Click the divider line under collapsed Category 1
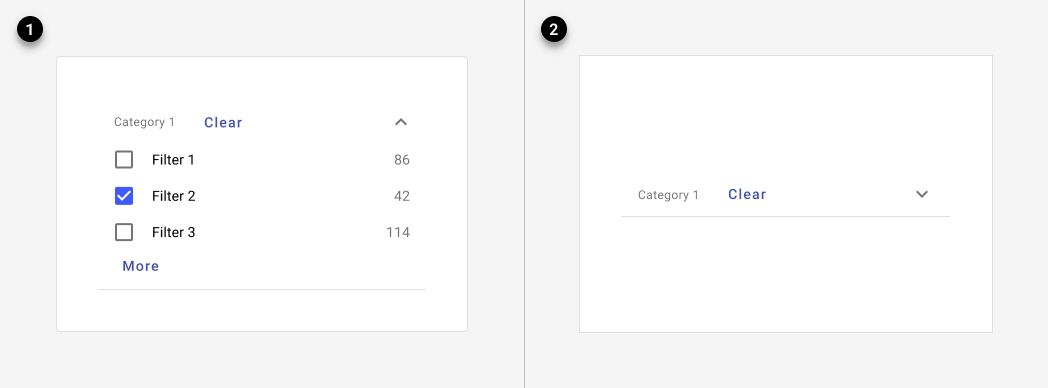The height and width of the screenshot is (388, 1048). pos(785,216)
